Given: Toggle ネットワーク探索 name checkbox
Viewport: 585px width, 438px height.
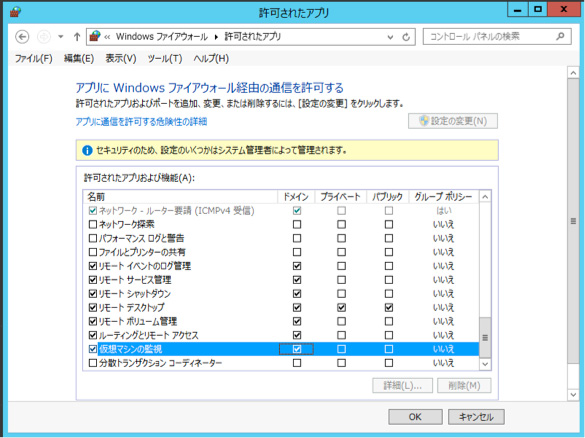Looking at the screenshot, I should [x=93, y=225].
